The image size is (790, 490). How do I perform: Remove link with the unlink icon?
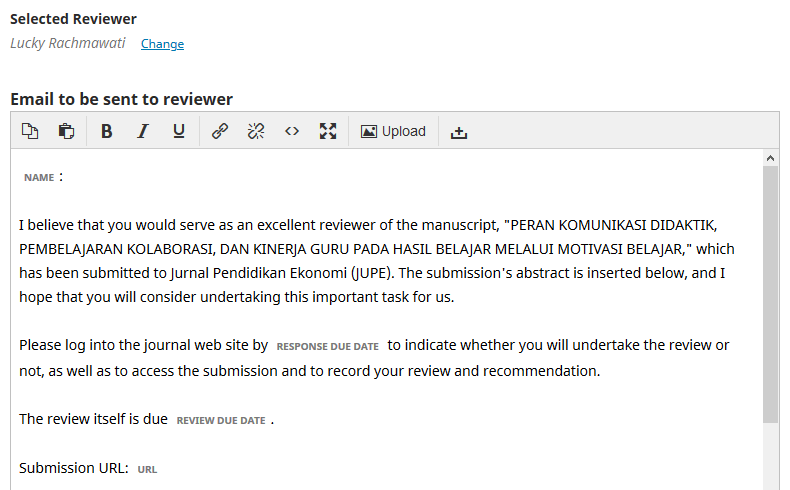coord(256,131)
